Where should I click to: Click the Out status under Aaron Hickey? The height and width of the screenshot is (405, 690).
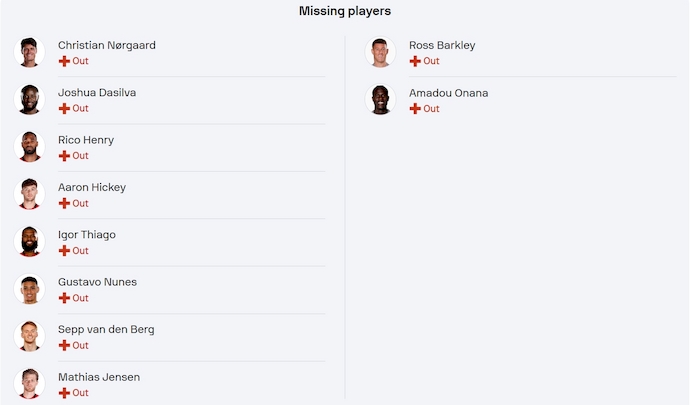80,203
